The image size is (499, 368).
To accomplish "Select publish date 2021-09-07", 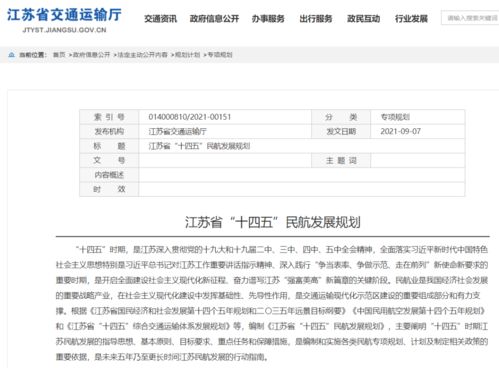I will 400,131.
